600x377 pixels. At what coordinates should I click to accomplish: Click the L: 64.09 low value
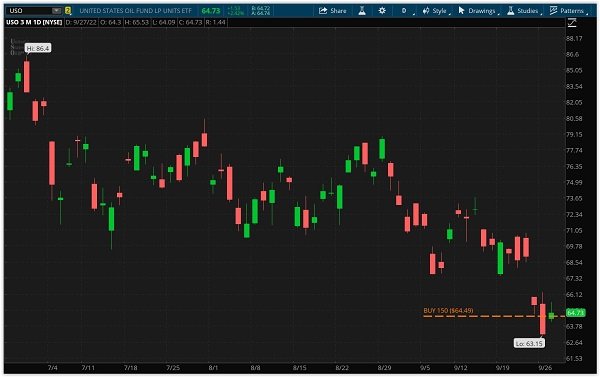pyautogui.click(x=164, y=22)
